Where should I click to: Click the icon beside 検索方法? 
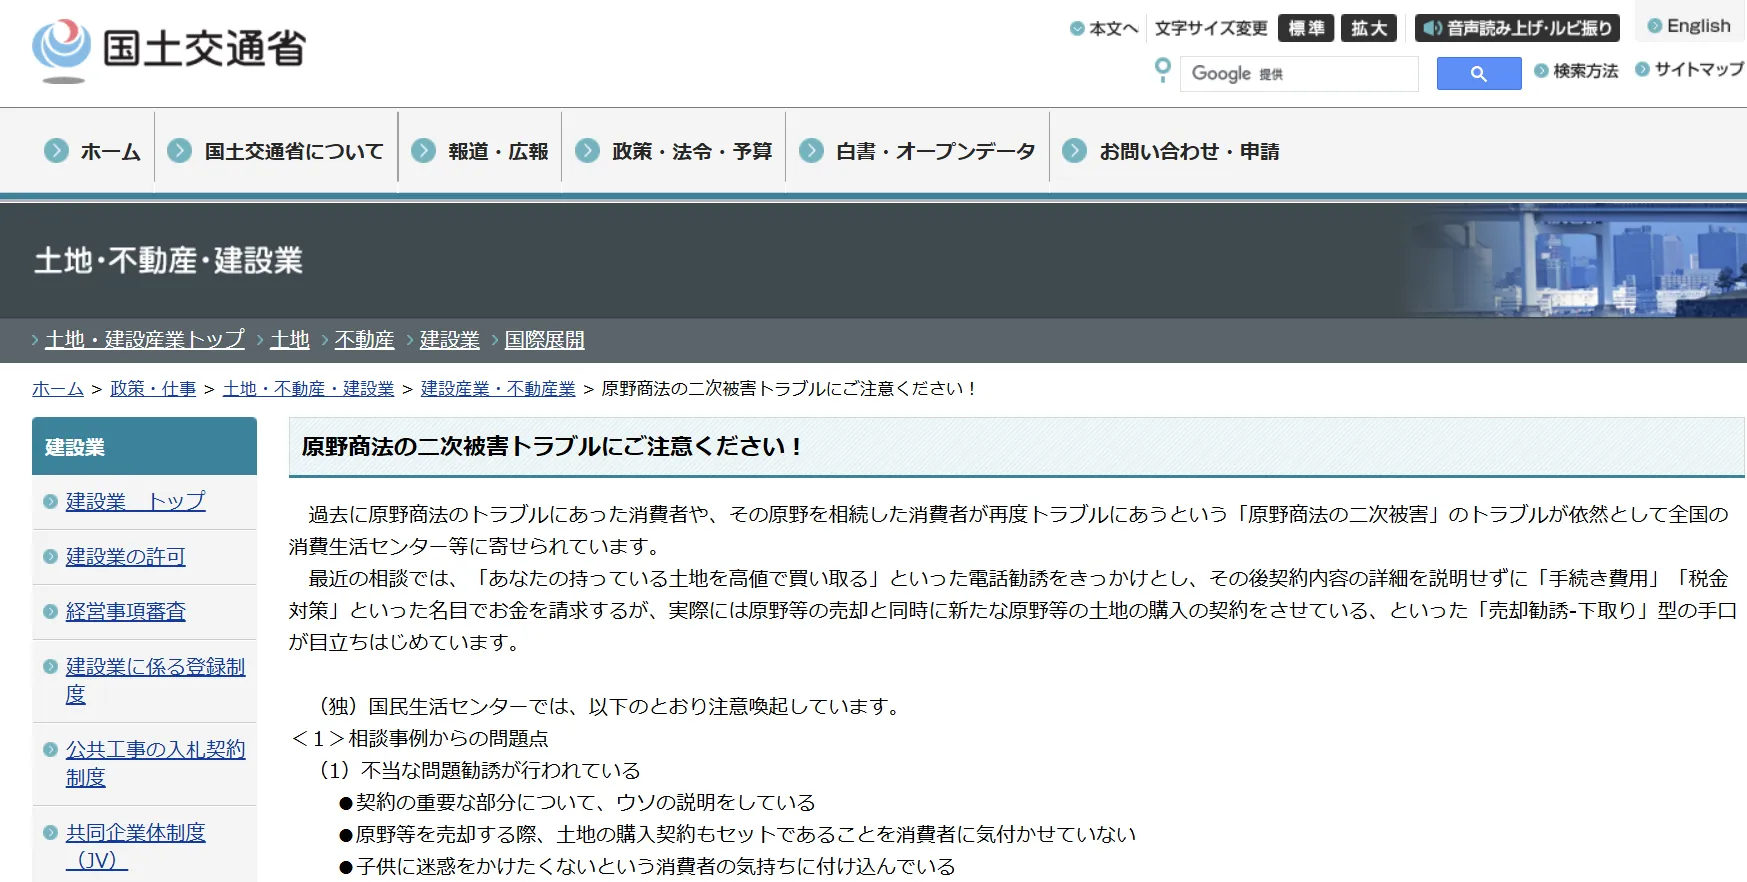tap(1541, 71)
